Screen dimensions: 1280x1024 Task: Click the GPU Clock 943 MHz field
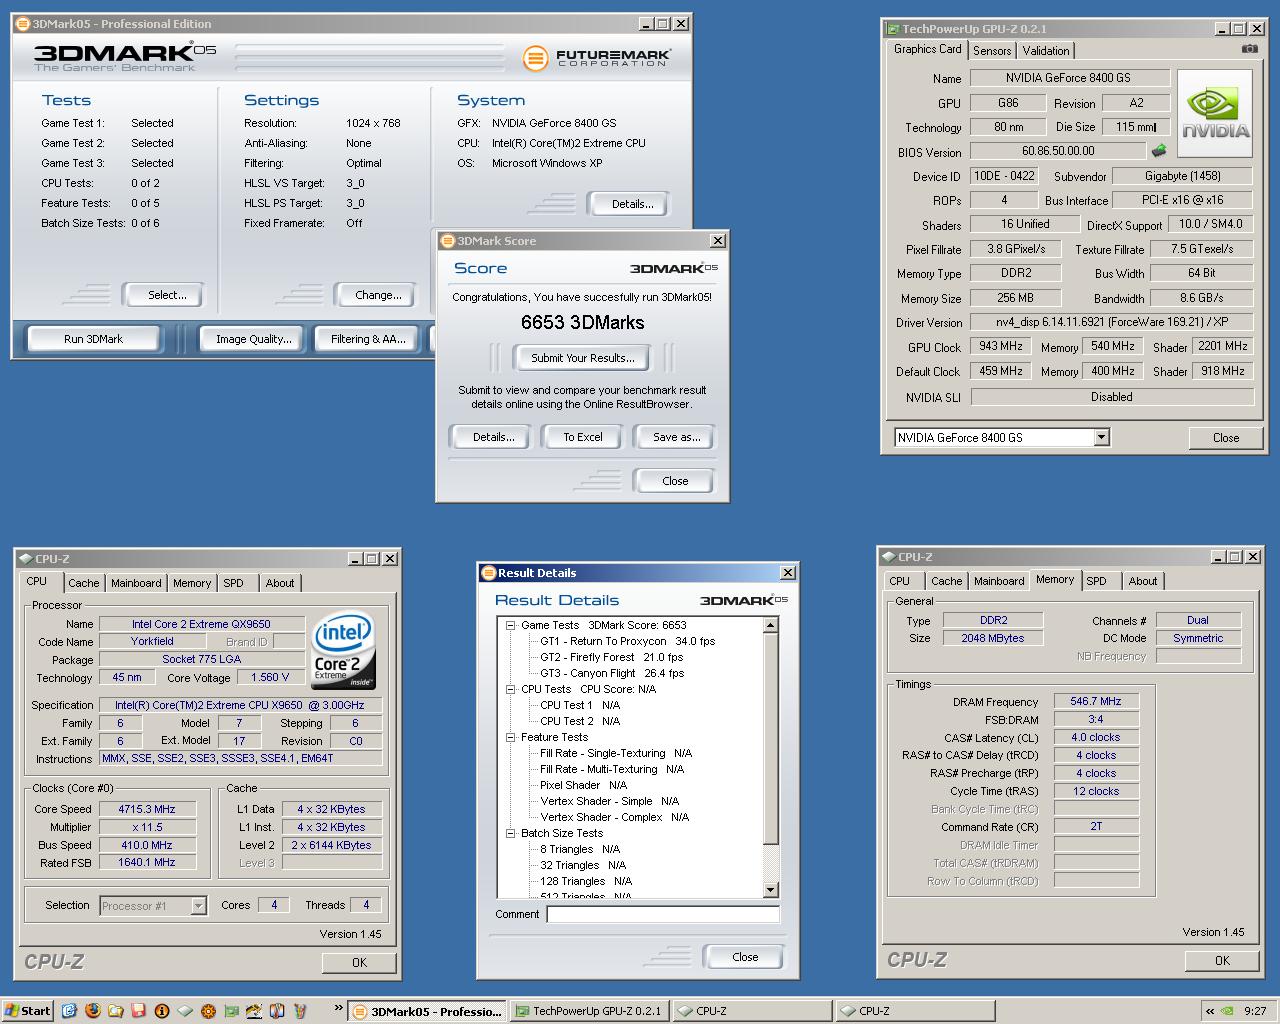[1000, 346]
